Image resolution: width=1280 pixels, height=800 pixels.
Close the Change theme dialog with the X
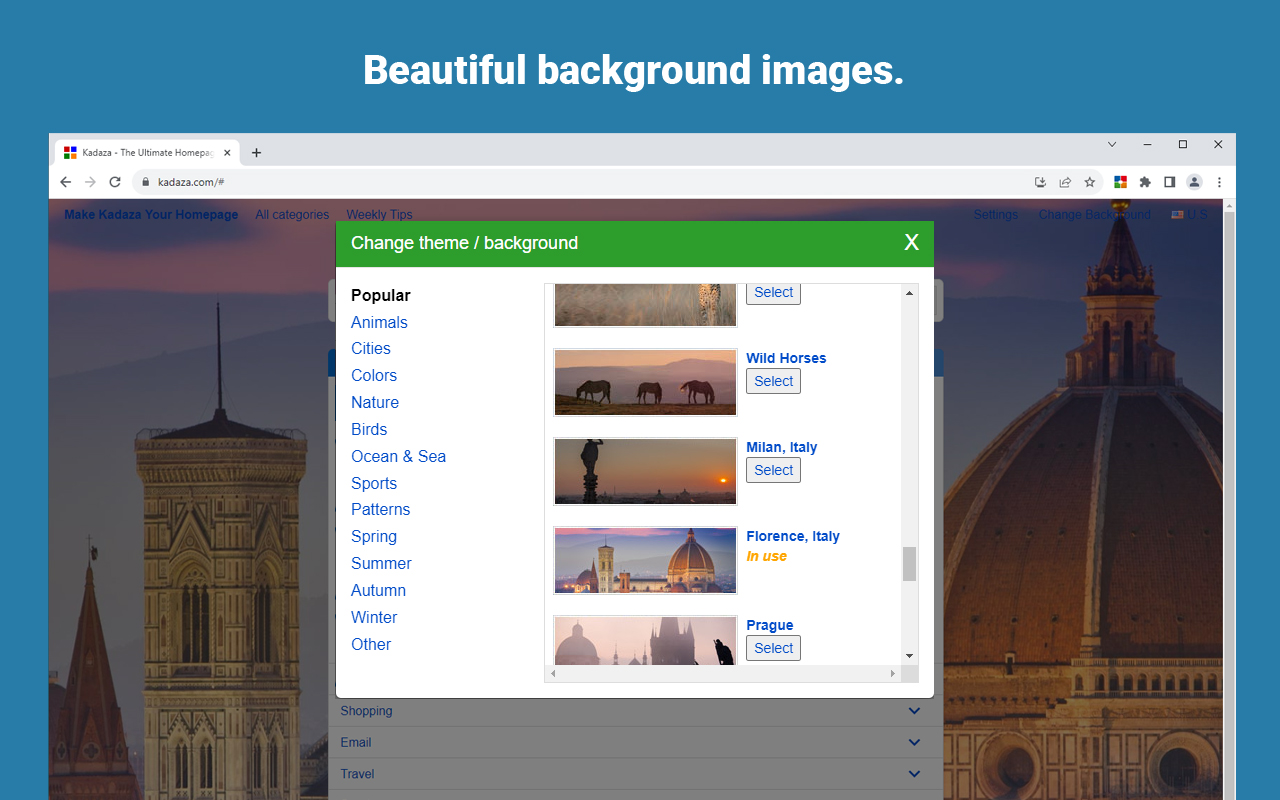(x=911, y=242)
